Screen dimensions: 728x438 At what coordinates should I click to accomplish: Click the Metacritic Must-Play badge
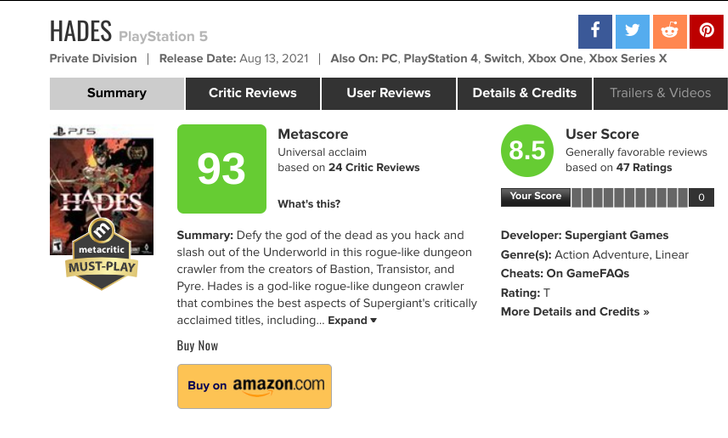[101, 254]
